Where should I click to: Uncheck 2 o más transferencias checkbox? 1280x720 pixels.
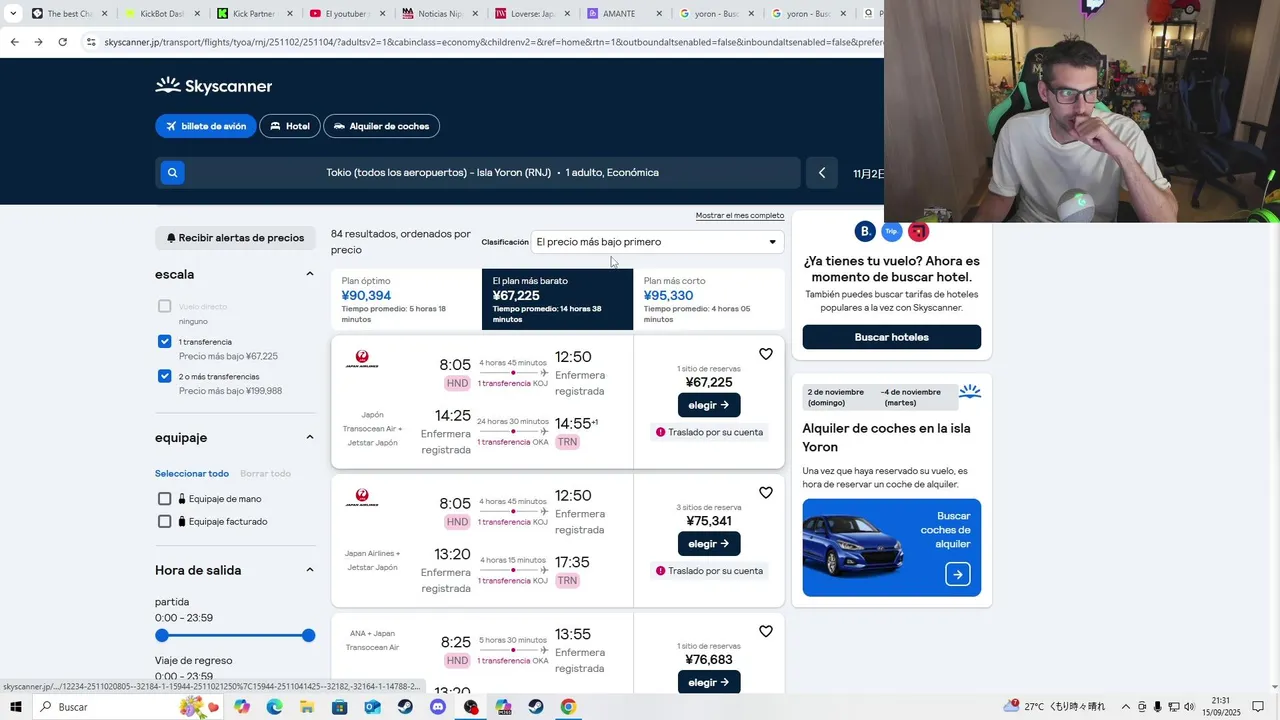point(165,376)
